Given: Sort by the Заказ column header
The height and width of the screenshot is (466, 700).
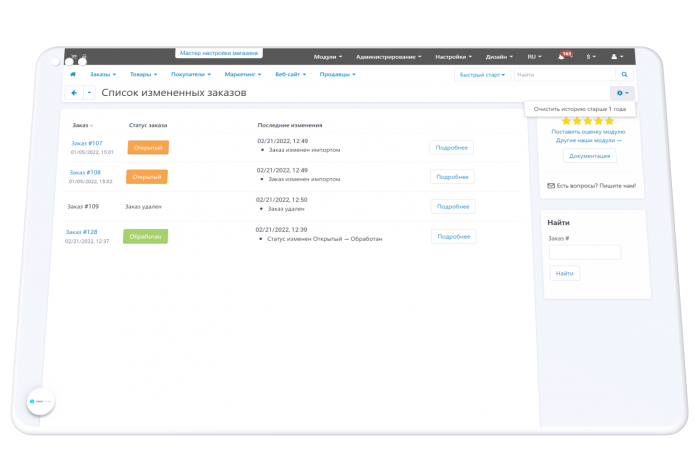Looking at the screenshot, I should (x=82, y=125).
